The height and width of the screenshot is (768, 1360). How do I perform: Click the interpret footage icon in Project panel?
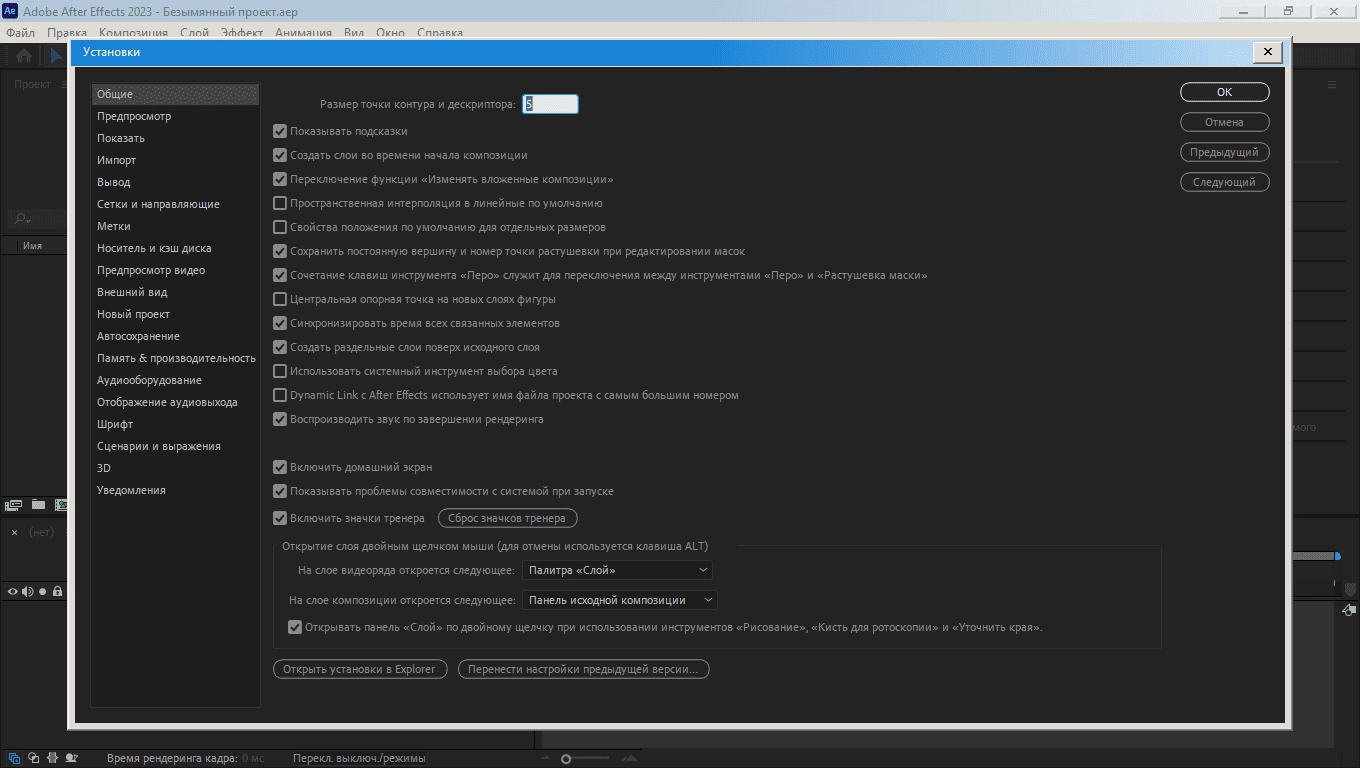click(14, 505)
